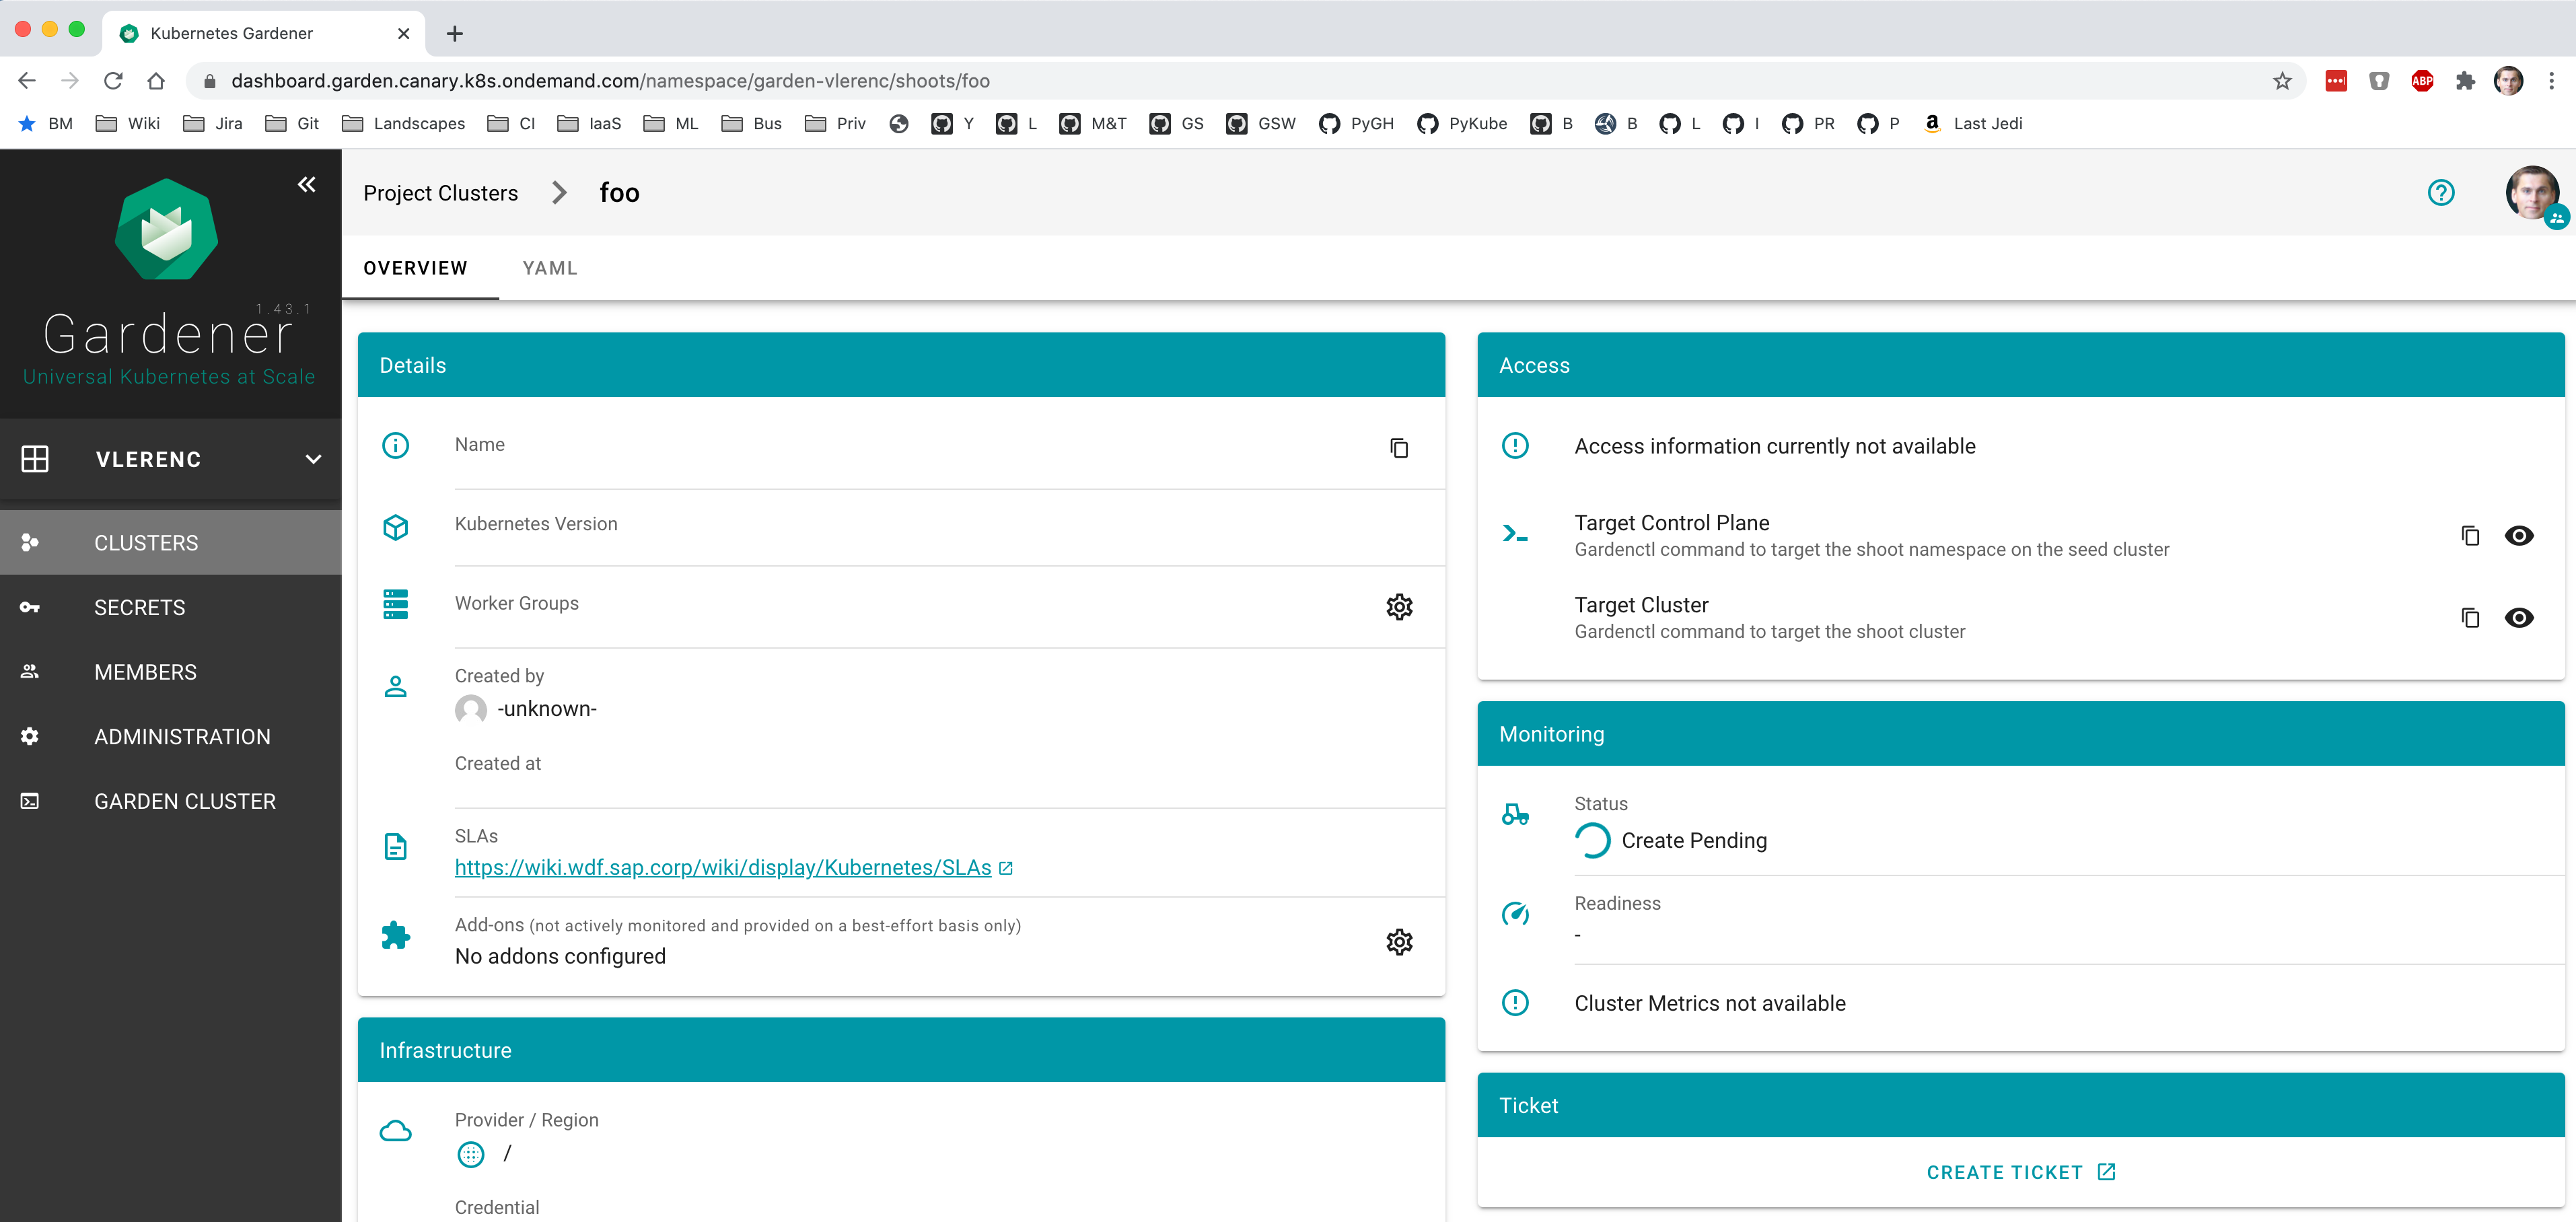The height and width of the screenshot is (1222, 2576).
Task: Select the Secrets section in sidebar
Action: pyautogui.click(x=139, y=607)
